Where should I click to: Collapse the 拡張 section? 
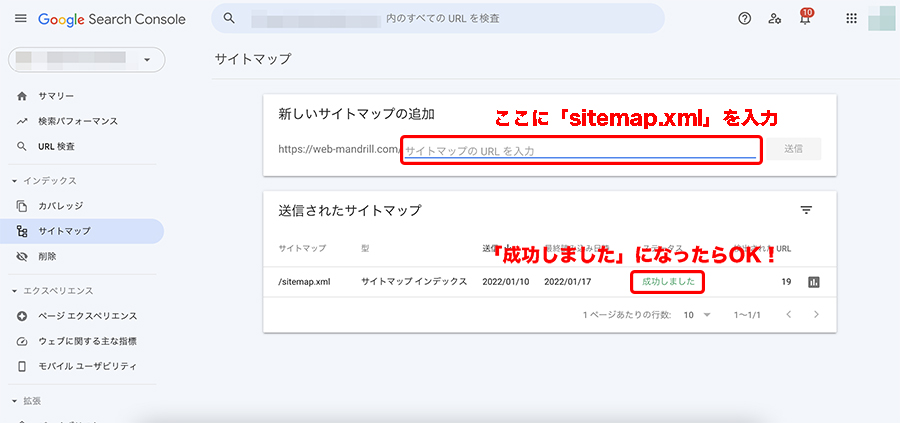[x=14, y=400]
